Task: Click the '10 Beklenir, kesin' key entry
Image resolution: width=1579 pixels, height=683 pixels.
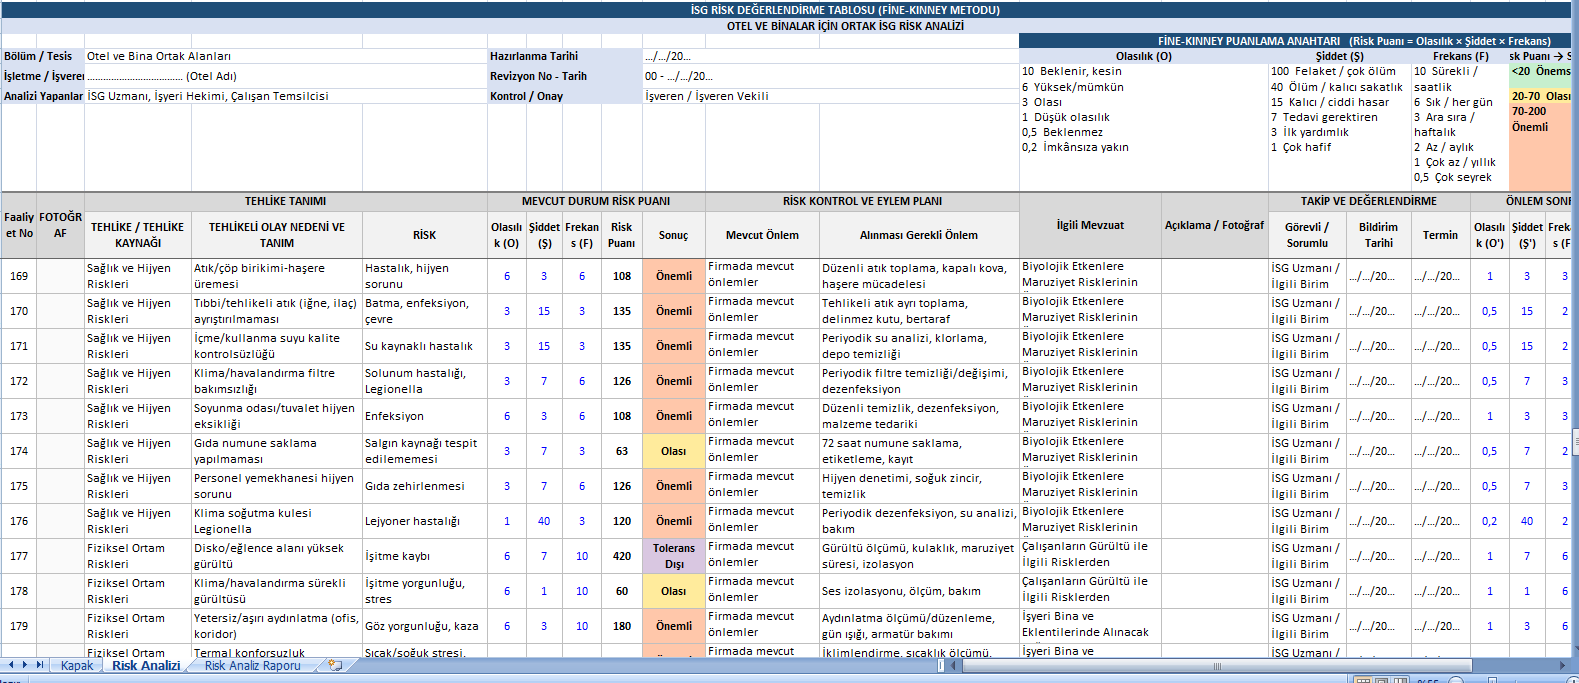Action: pyautogui.click(x=1072, y=71)
